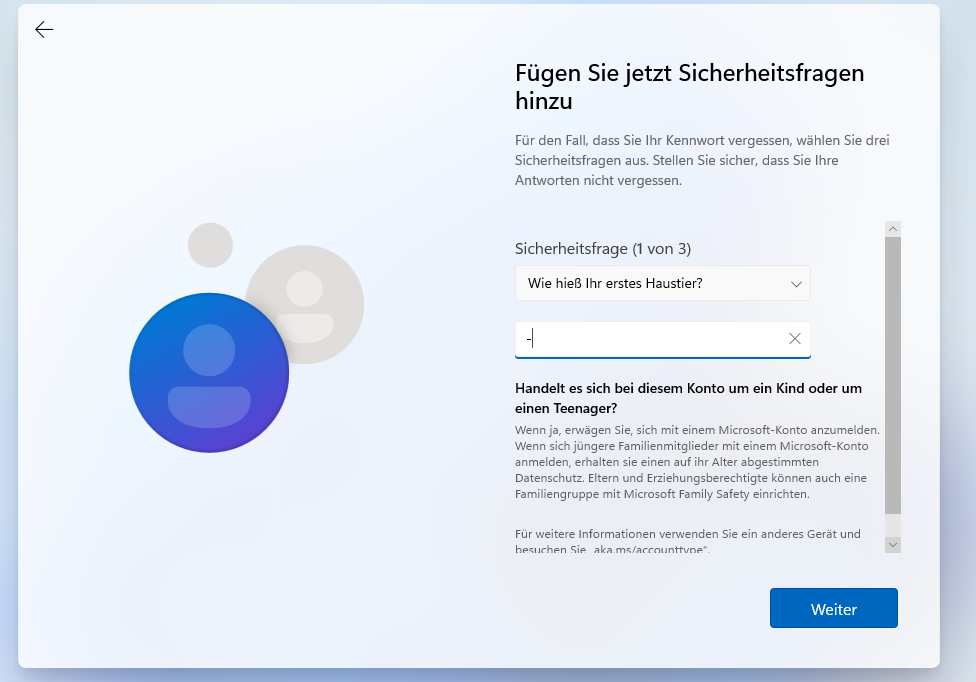Click the large blue avatar illustration
Screen dimensions: 976x682
pyautogui.click(x=208, y=372)
